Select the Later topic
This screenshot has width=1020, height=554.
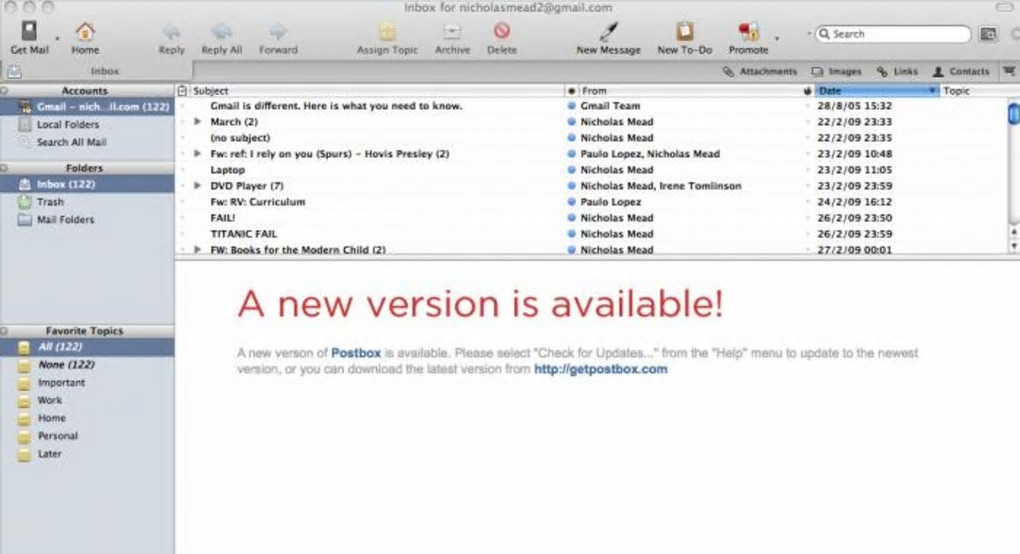49,454
